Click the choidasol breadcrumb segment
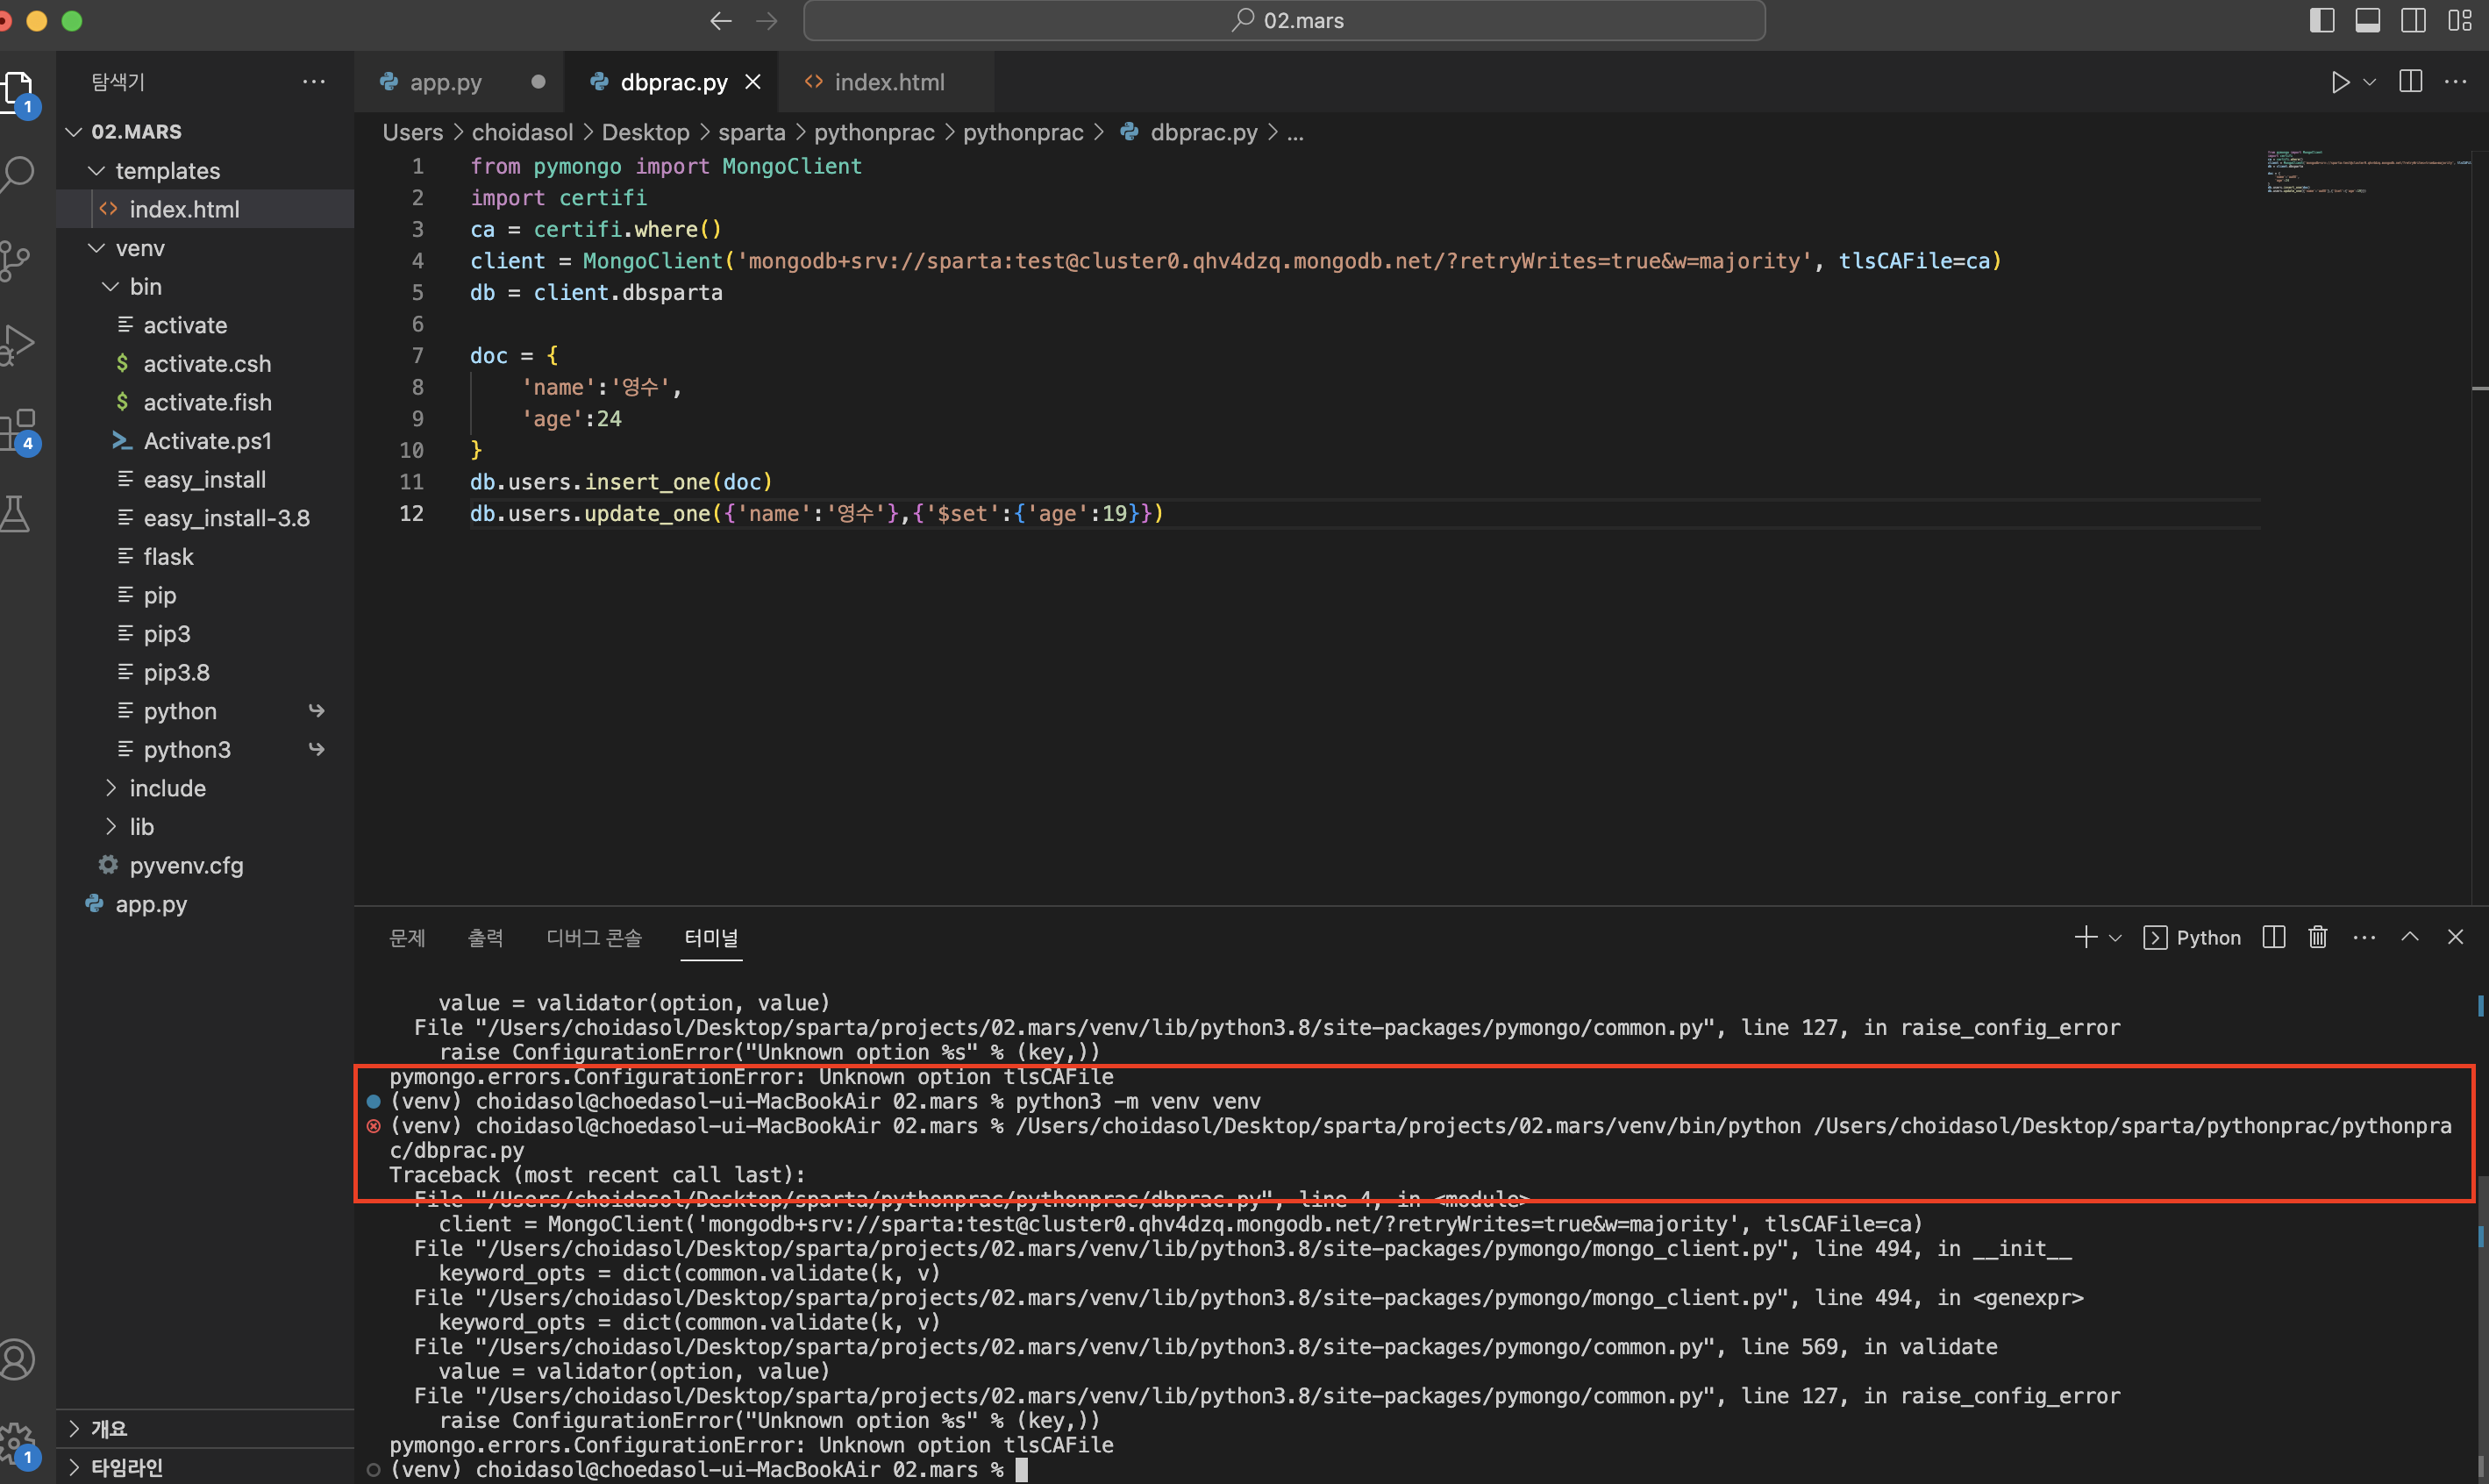Image resolution: width=2489 pixels, height=1484 pixels. click(522, 133)
